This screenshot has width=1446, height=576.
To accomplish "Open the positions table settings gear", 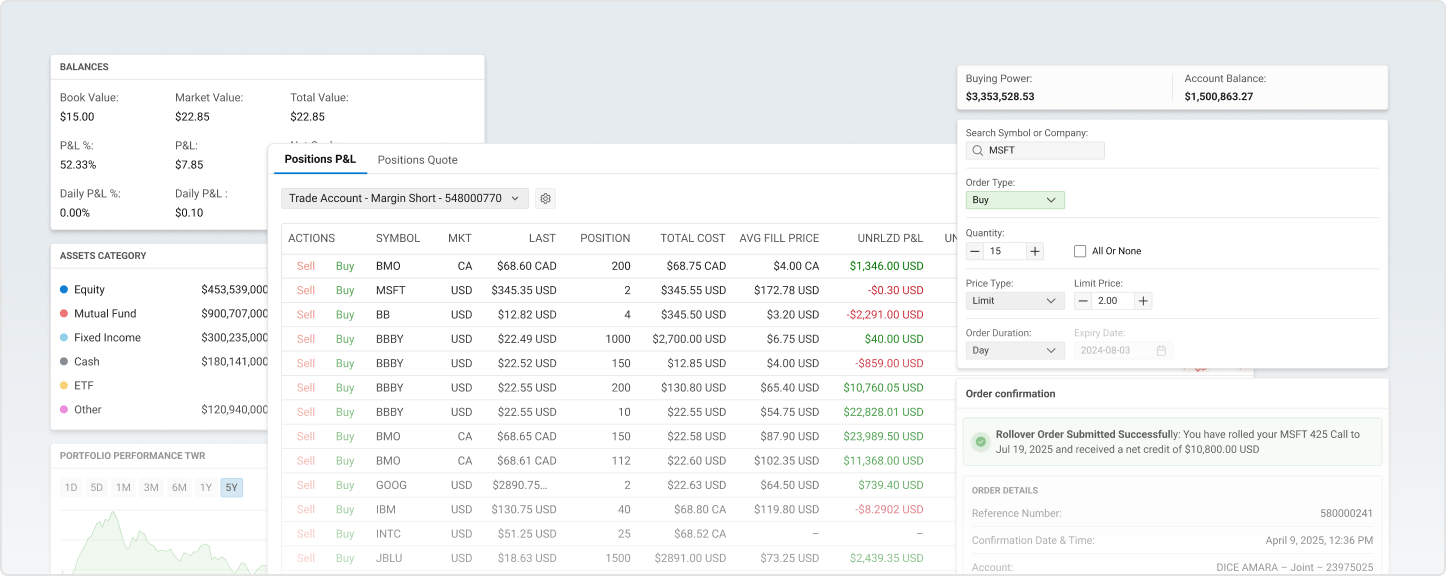I will coord(545,199).
